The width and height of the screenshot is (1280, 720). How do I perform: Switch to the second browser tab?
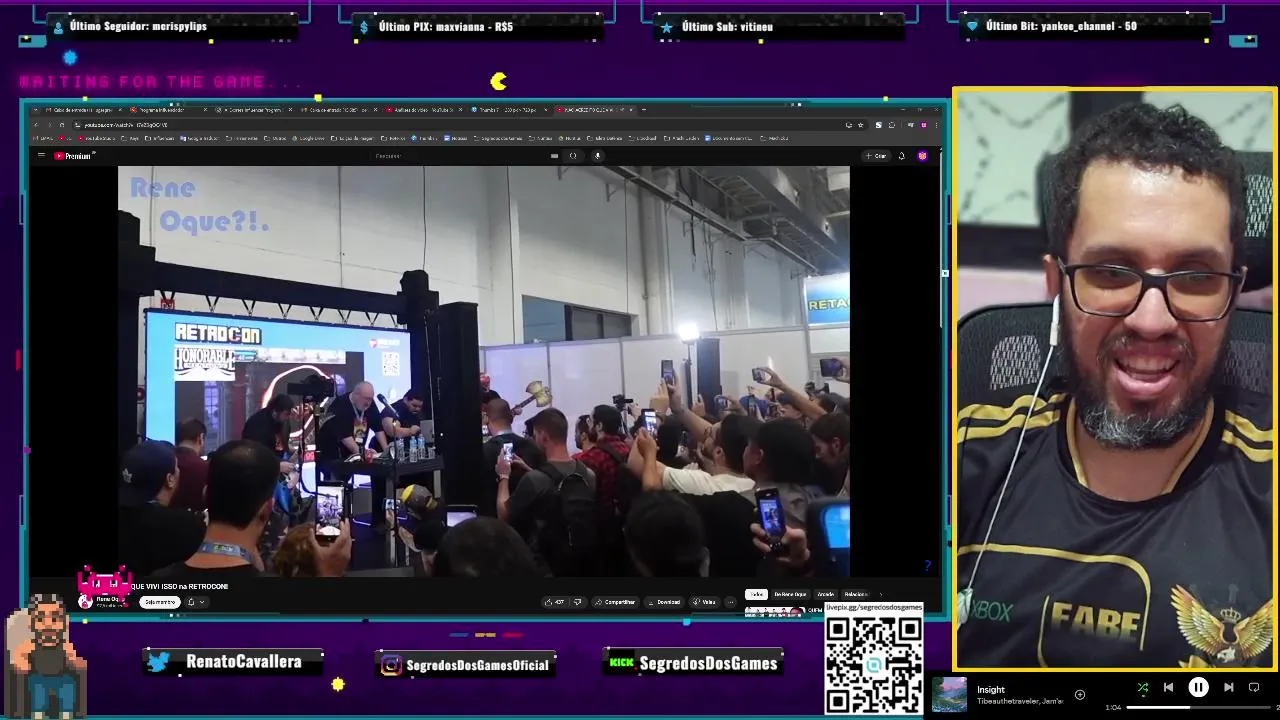pos(167,110)
